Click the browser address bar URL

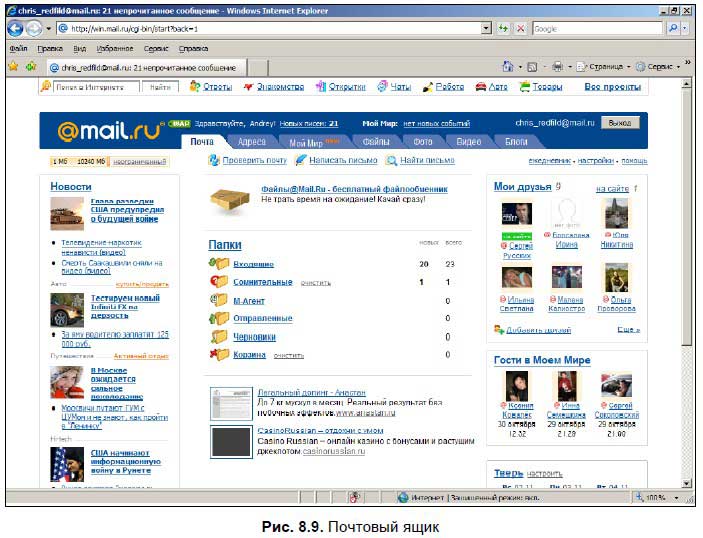269,29
